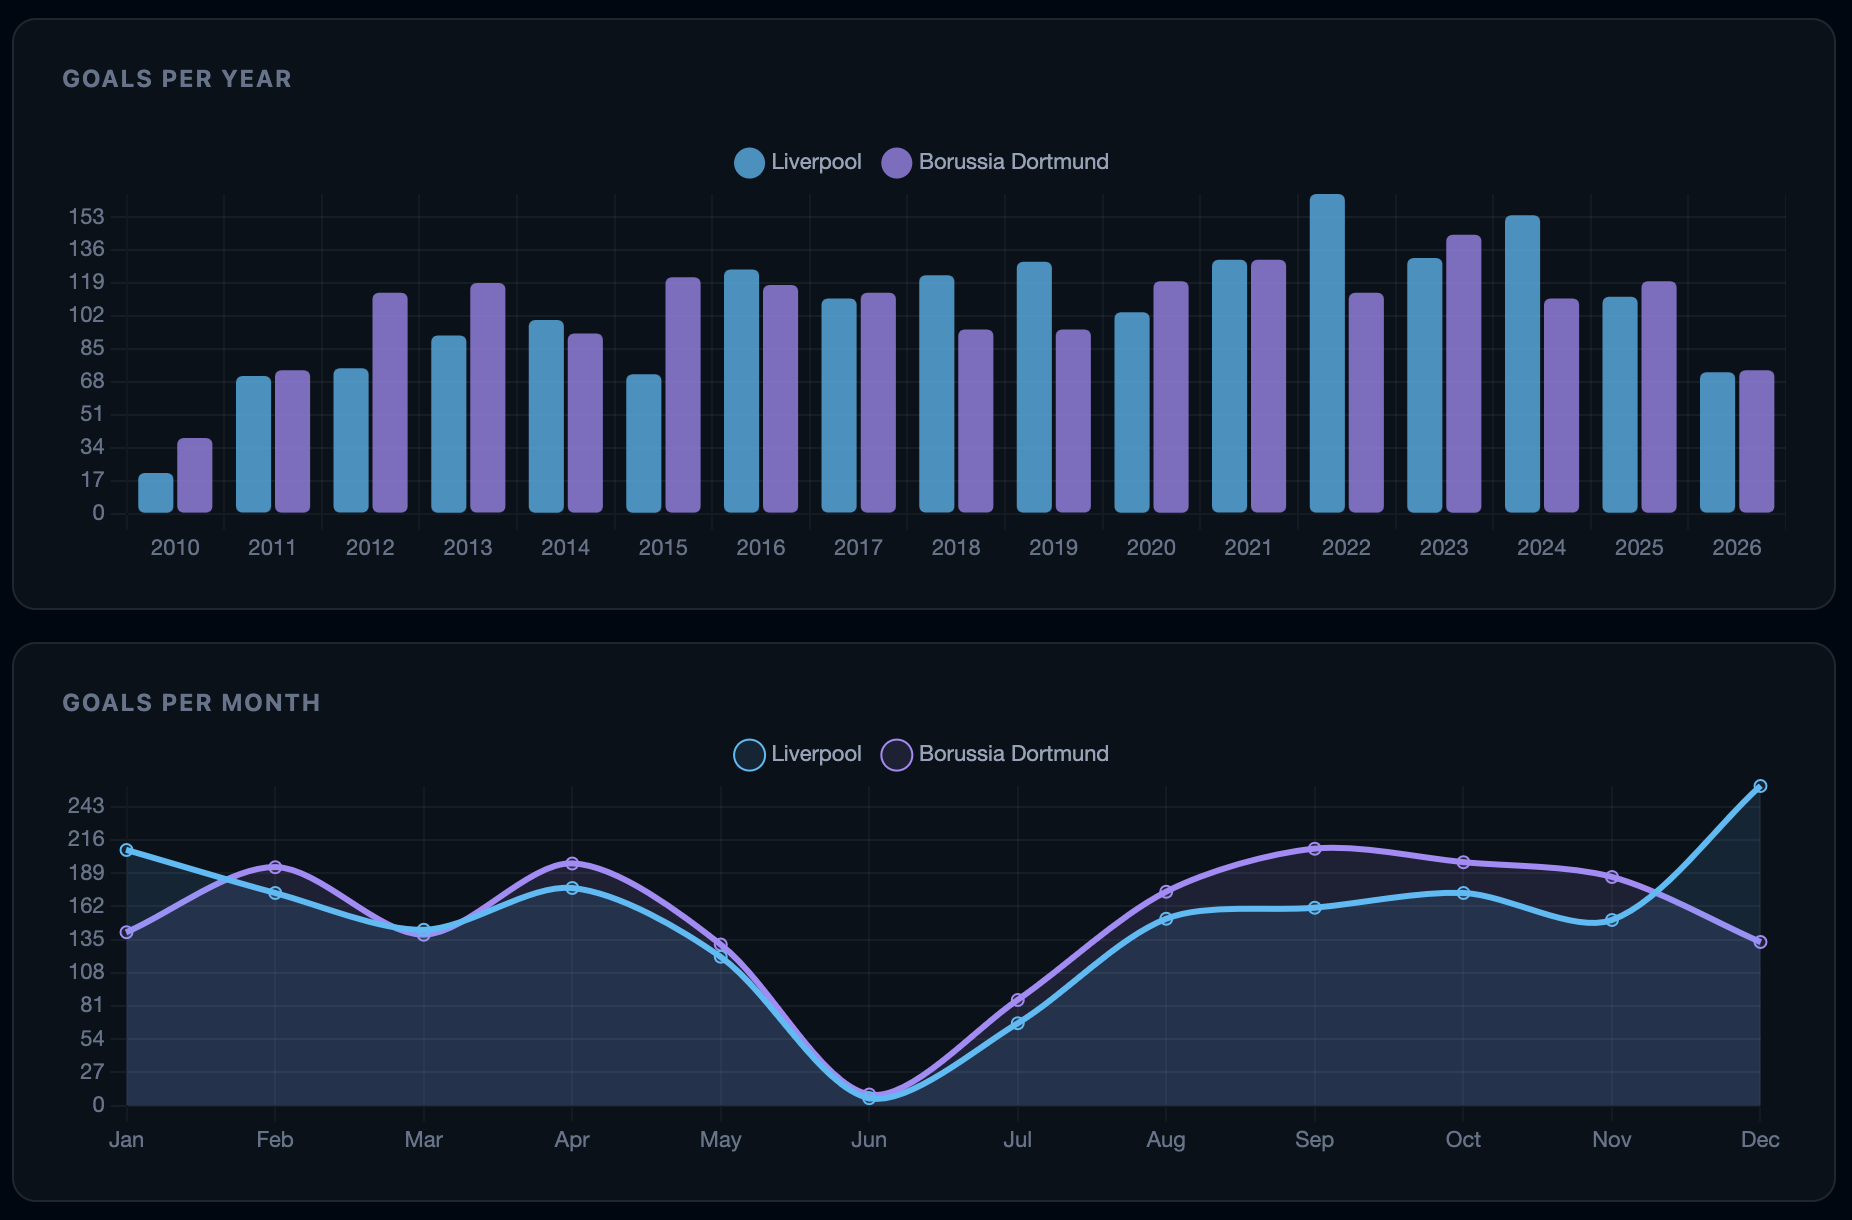Select Borussia Dortmund's November data point

point(1612,877)
